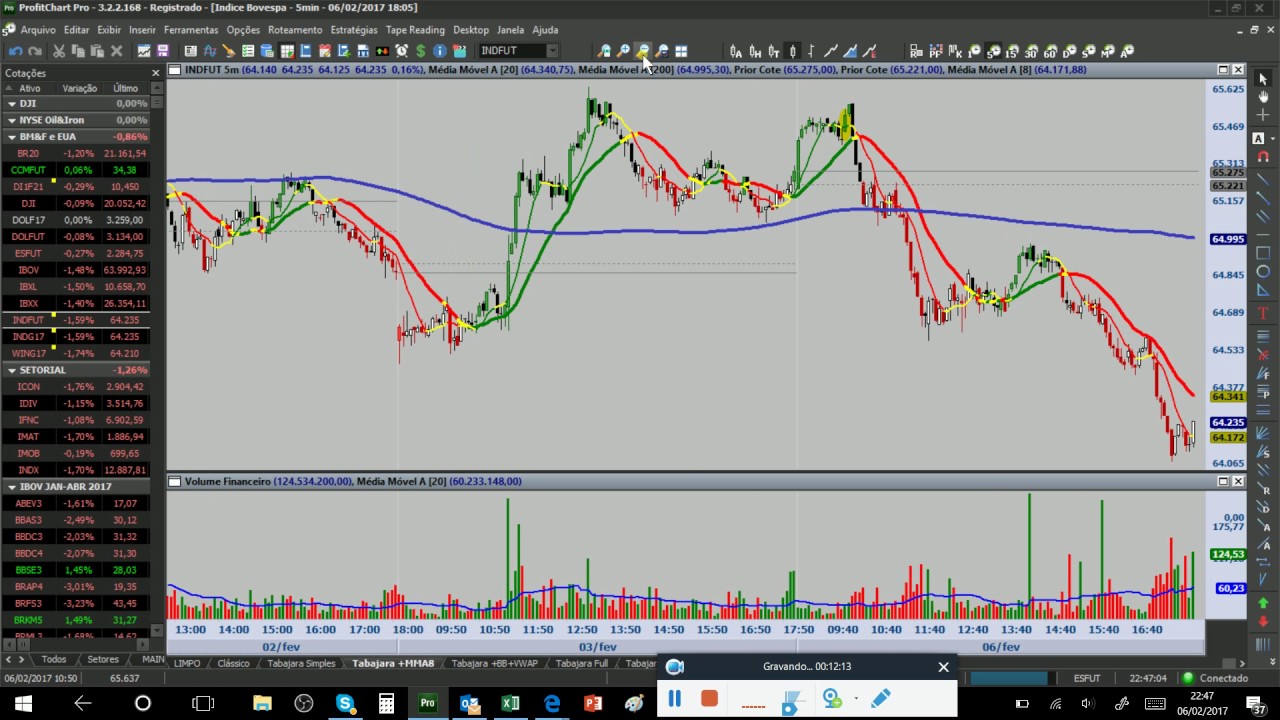Click the Undo arrow in toolbar
The image size is (1280, 720).
(x=15, y=51)
